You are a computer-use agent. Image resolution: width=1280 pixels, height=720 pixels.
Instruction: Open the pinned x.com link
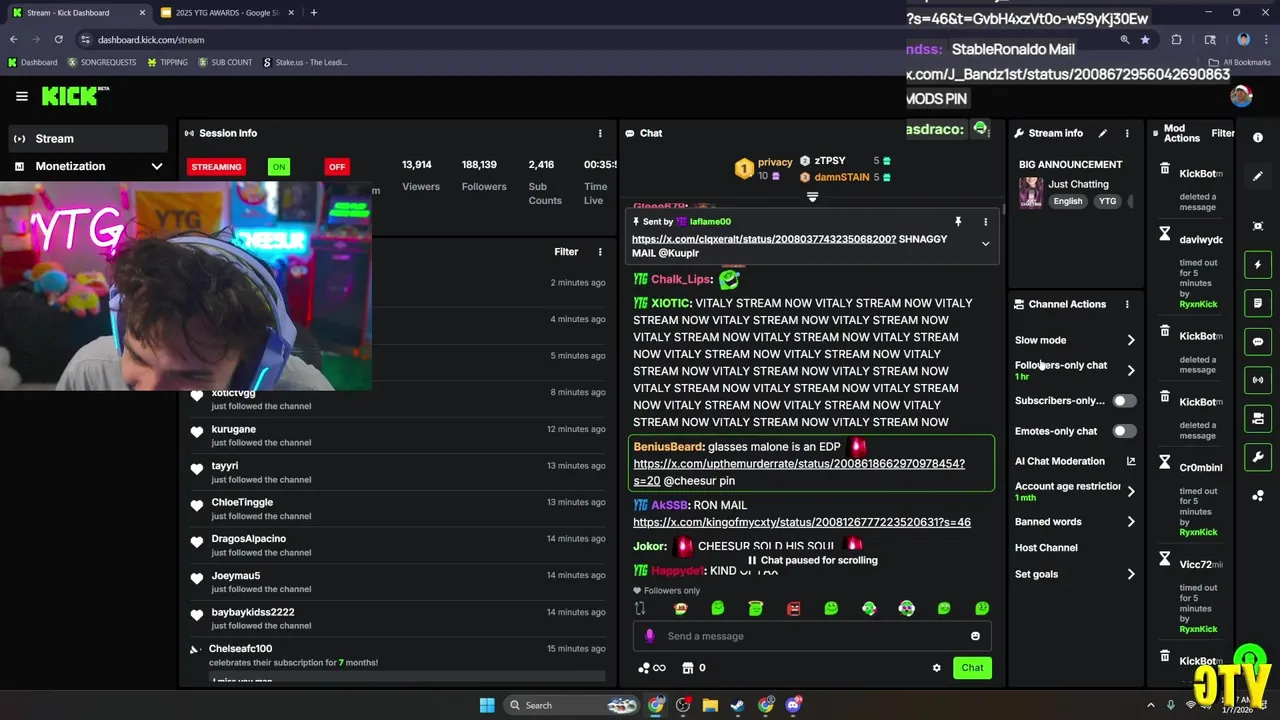764,240
